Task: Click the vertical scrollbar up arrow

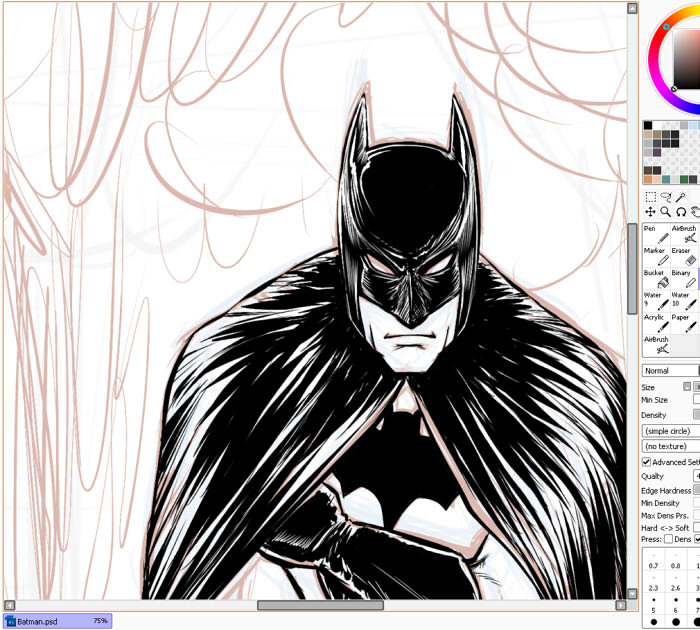Action: click(x=632, y=8)
